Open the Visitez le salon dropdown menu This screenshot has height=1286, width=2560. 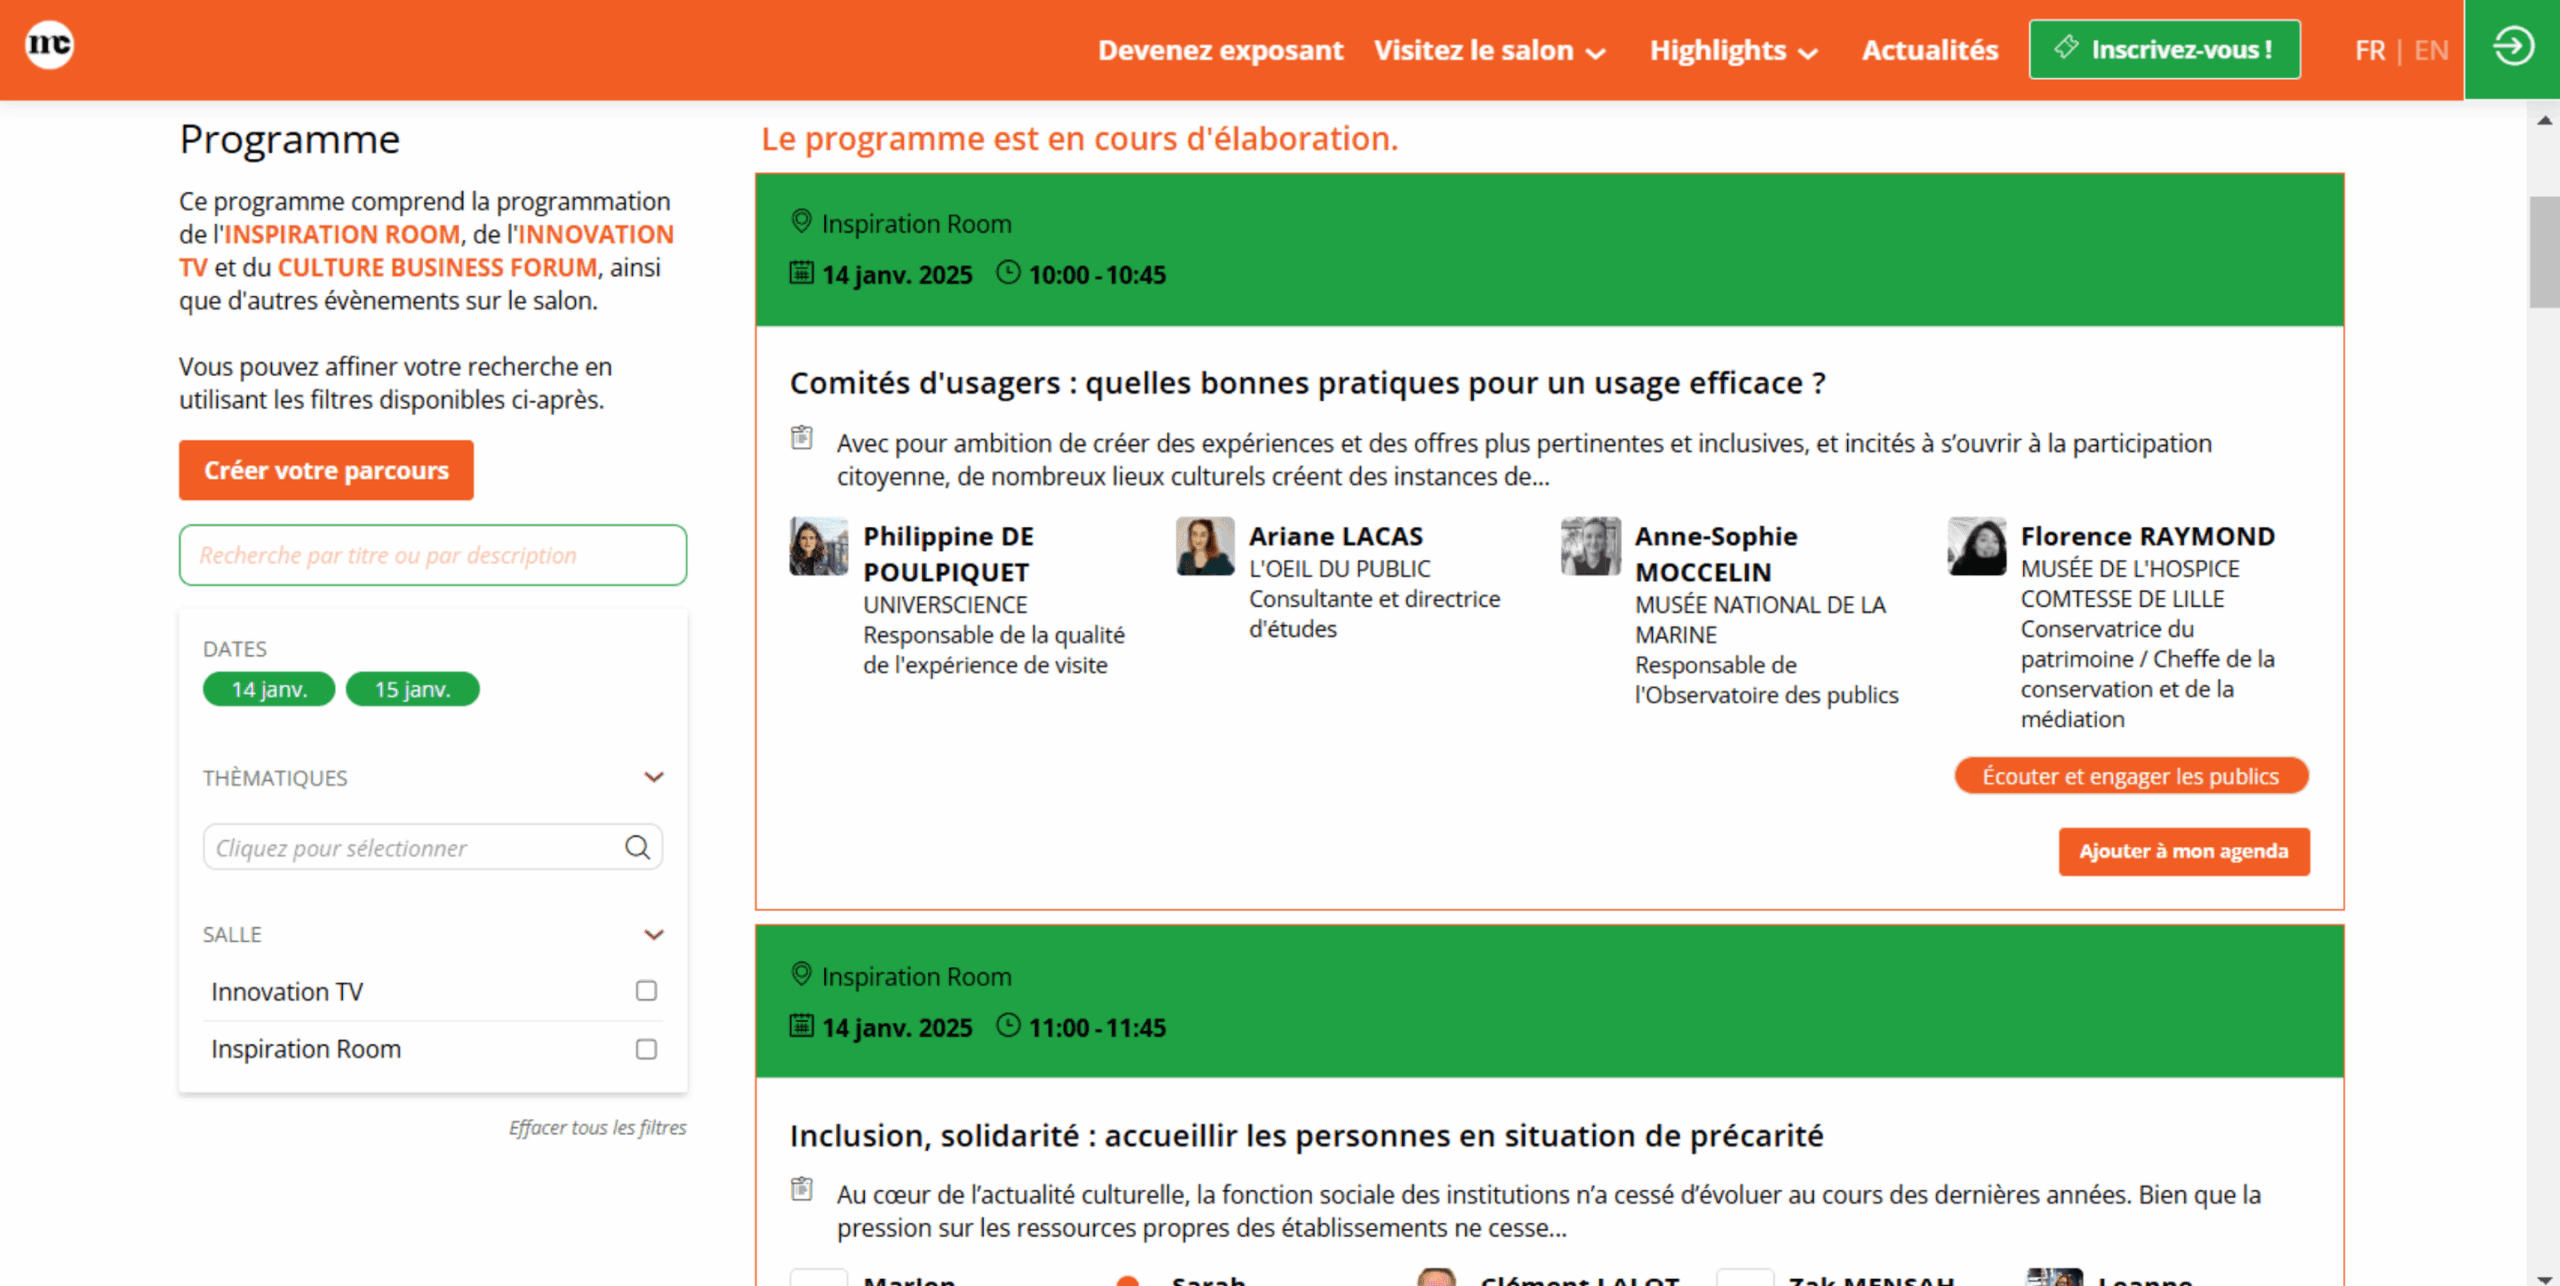point(1489,50)
